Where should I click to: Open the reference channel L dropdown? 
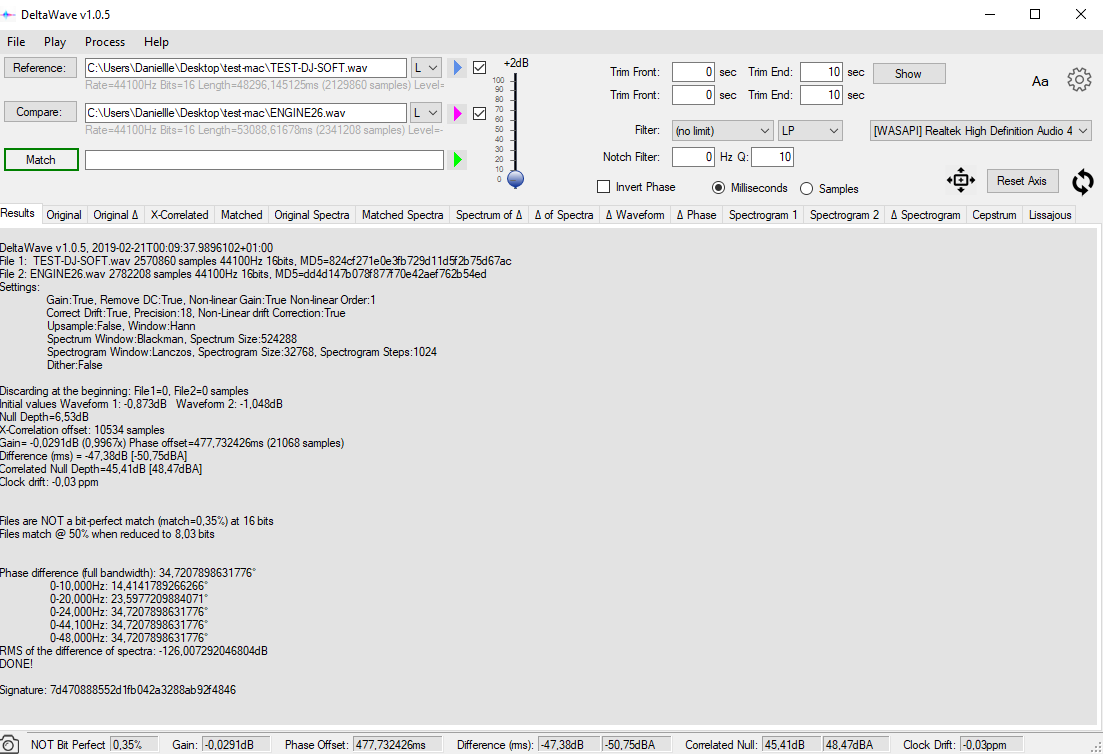[427, 68]
